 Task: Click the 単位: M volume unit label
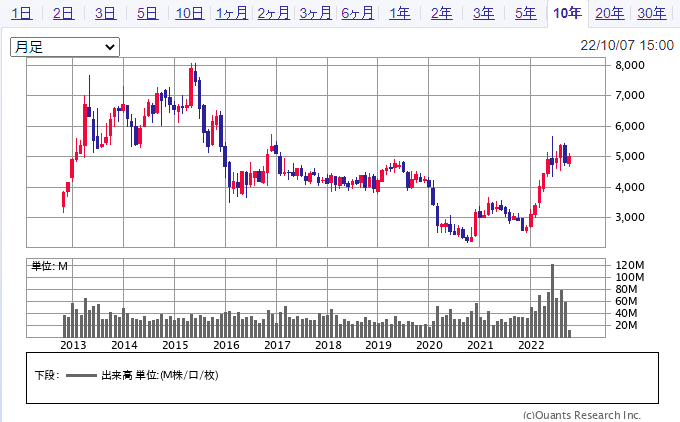point(49,266)
